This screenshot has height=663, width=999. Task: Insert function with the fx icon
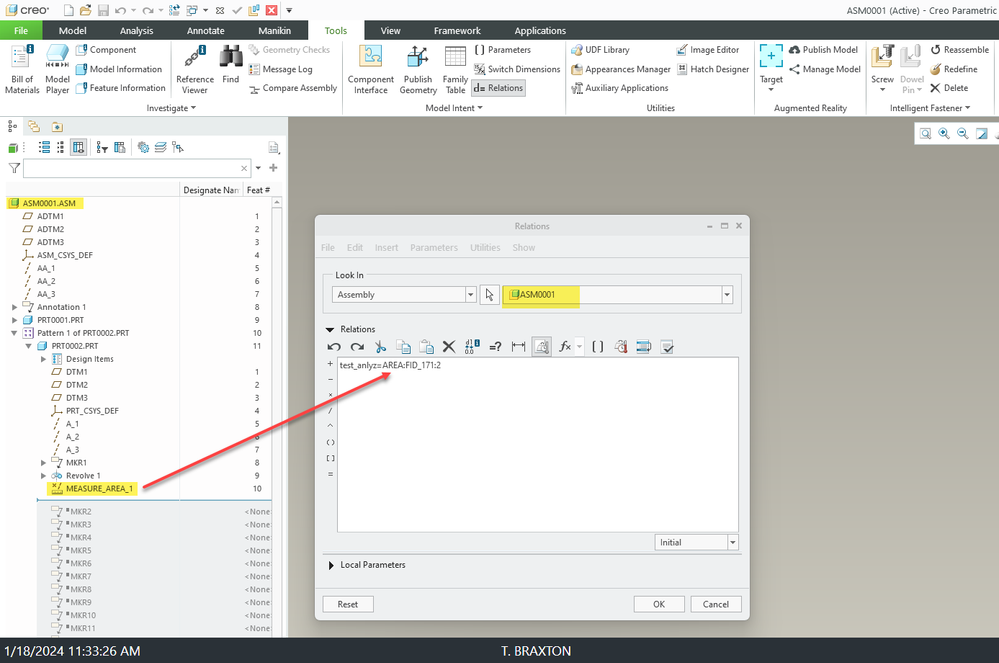(x=564, y=346)
